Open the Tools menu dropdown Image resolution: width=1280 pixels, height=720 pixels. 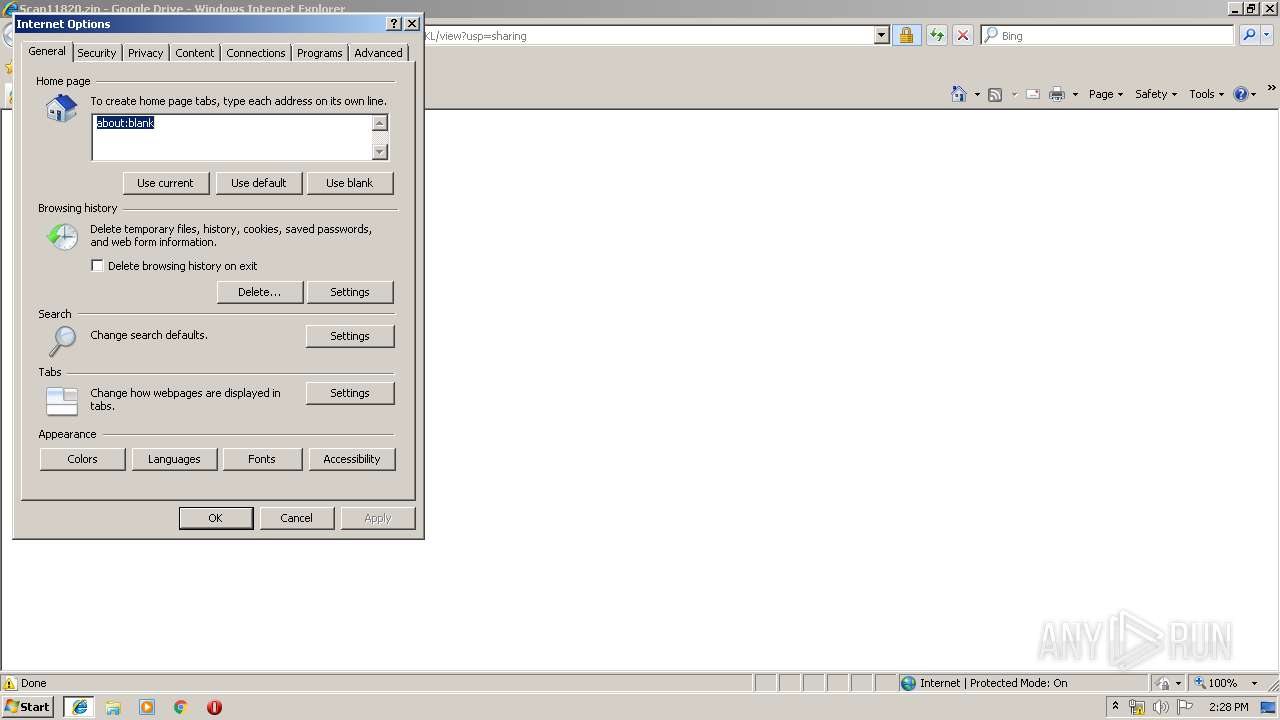tap(1207, 94)
